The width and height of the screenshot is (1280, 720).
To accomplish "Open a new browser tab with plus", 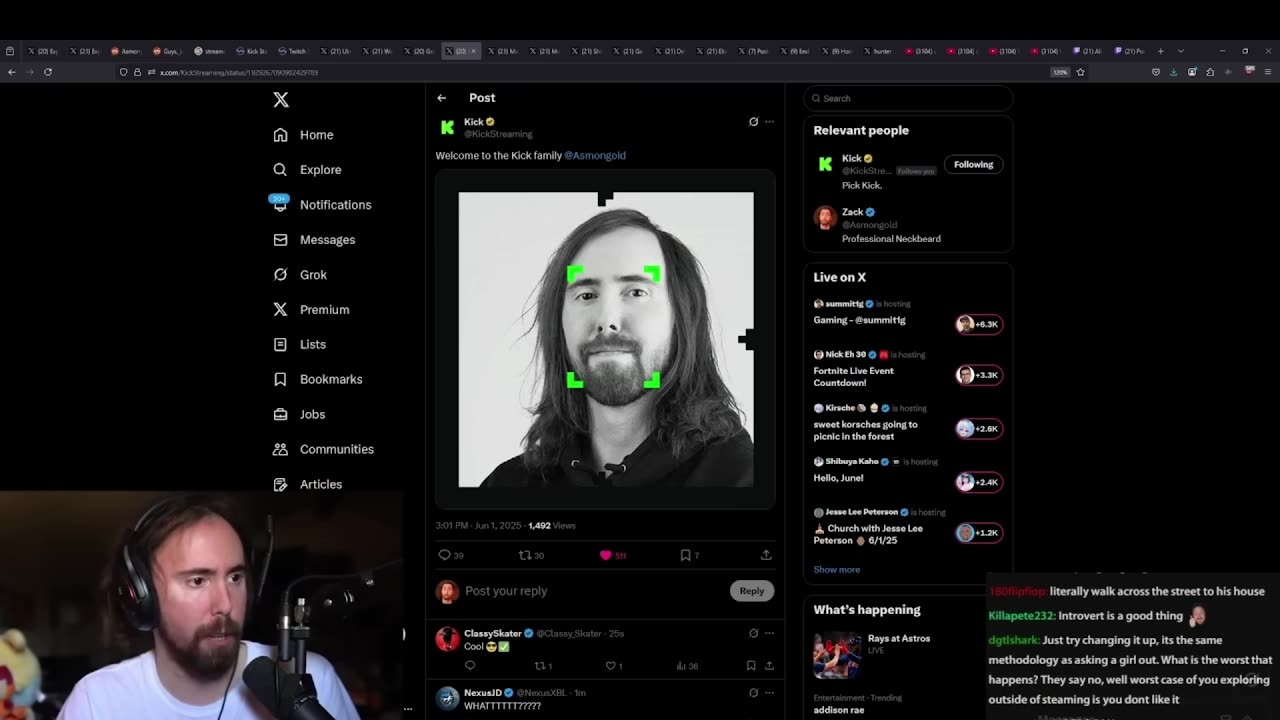I will pos(1161,51).
